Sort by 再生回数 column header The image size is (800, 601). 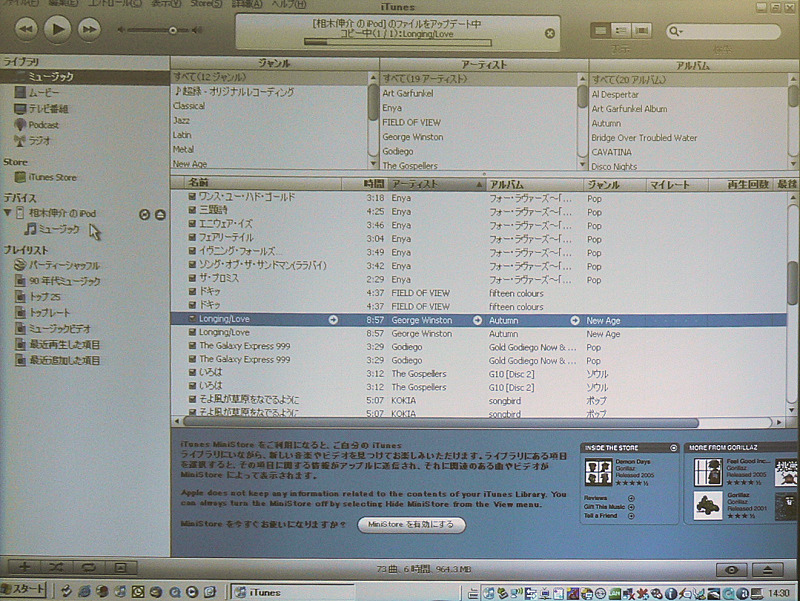pyautogui.click(x=742, y=185)
